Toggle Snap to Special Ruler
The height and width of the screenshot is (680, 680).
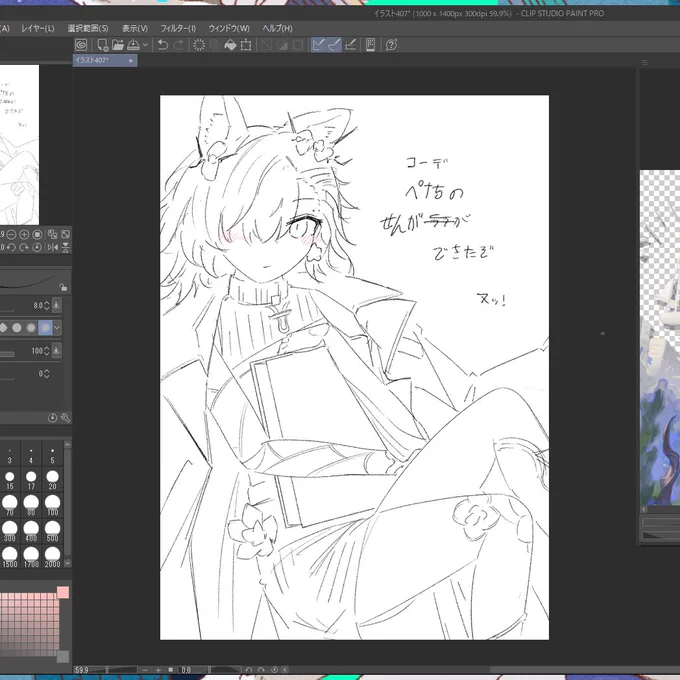click(x=334, y=45)
